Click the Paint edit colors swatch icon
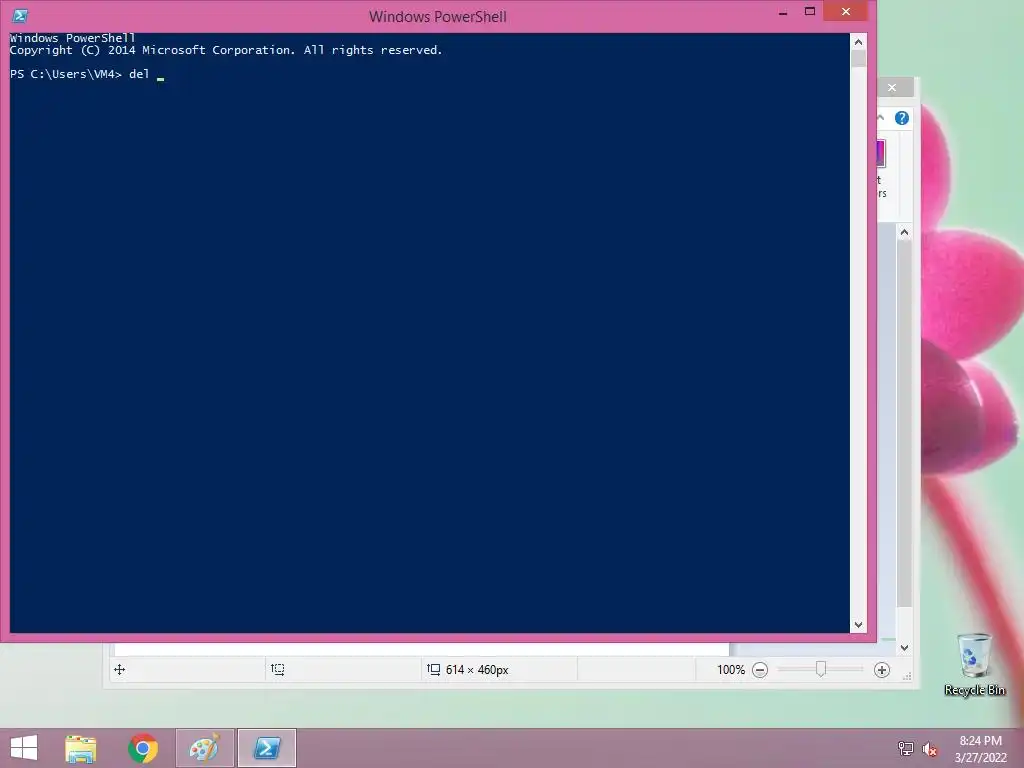The width and height of the screenshot is (1024, 768). (x=880, y=153)
